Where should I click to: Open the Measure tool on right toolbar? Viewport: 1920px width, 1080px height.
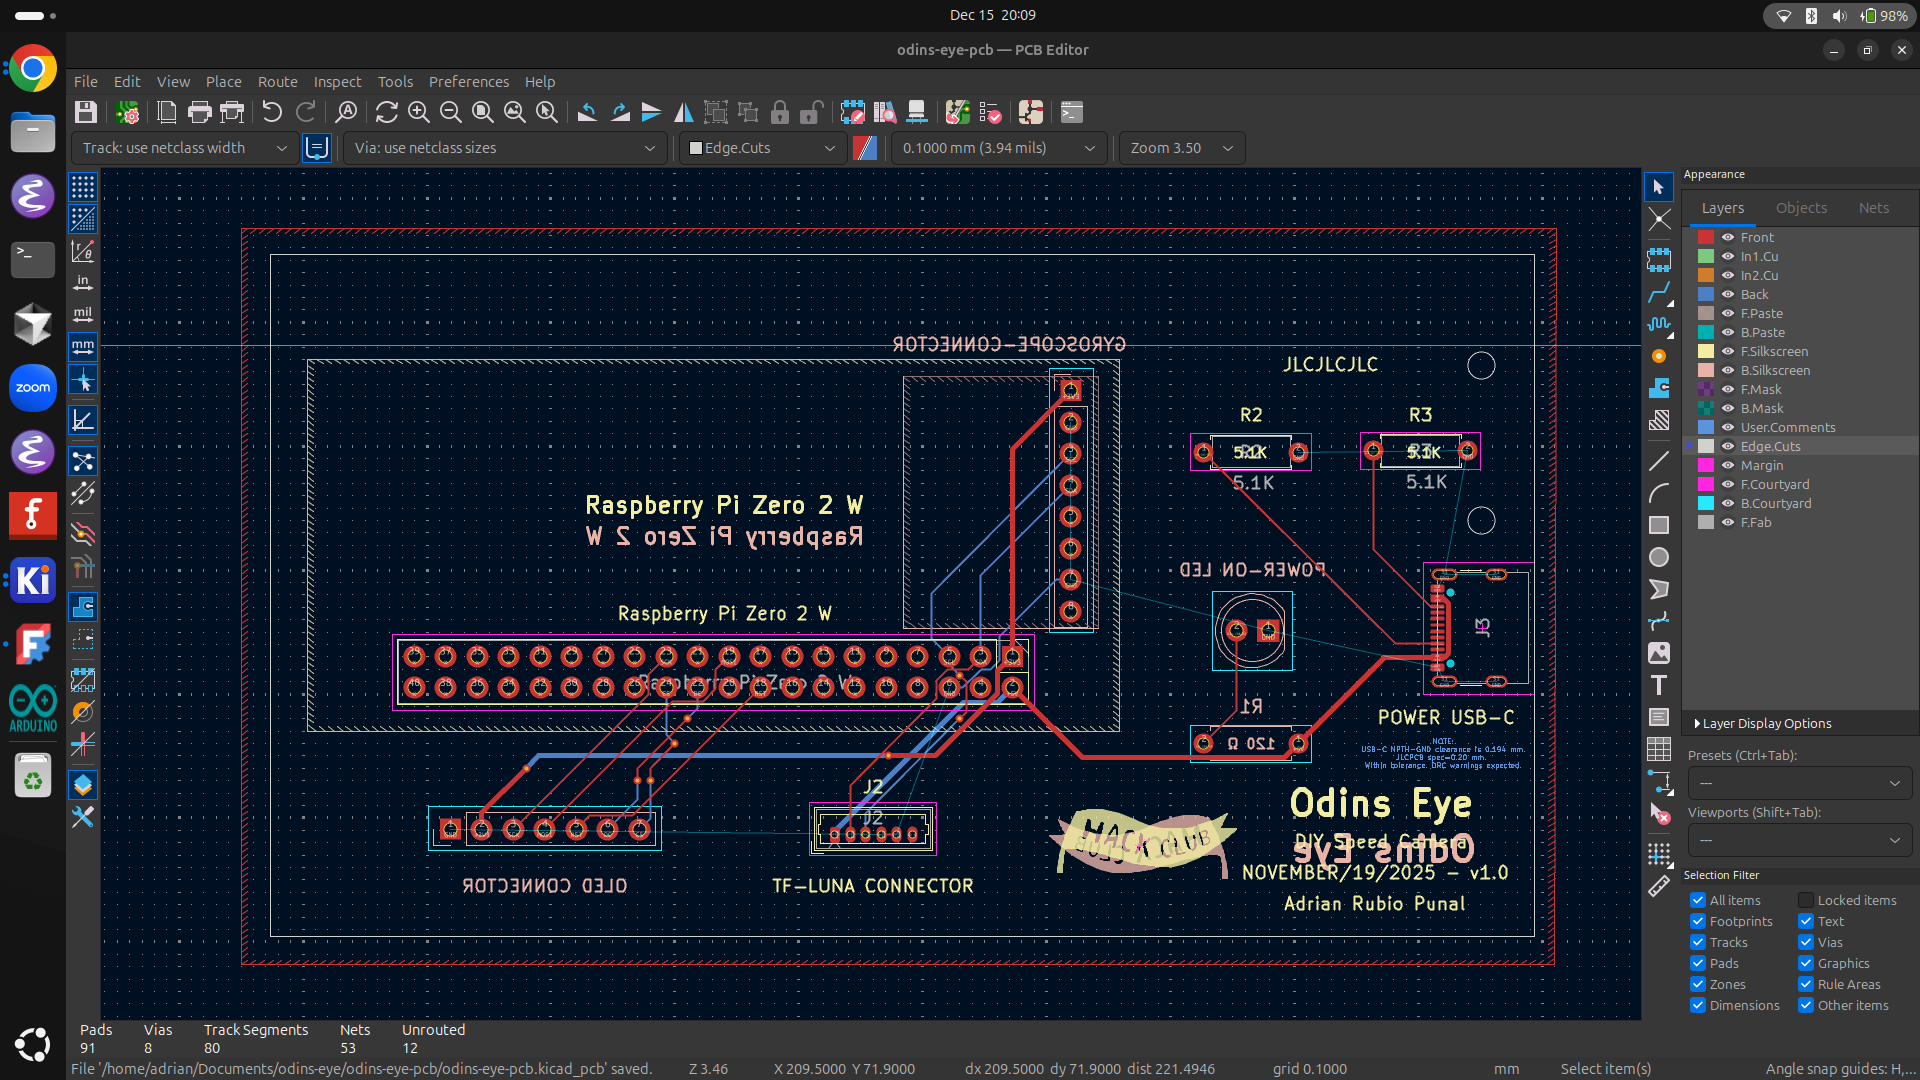pos(1661,886)
